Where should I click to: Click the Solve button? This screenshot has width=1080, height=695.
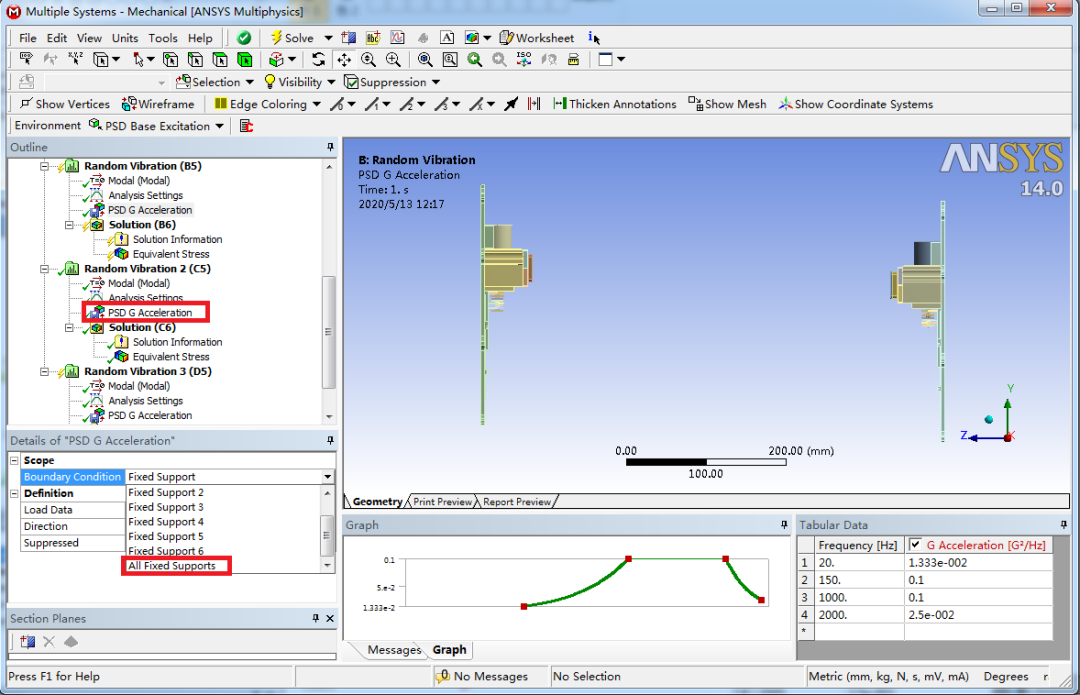point(292,38)
